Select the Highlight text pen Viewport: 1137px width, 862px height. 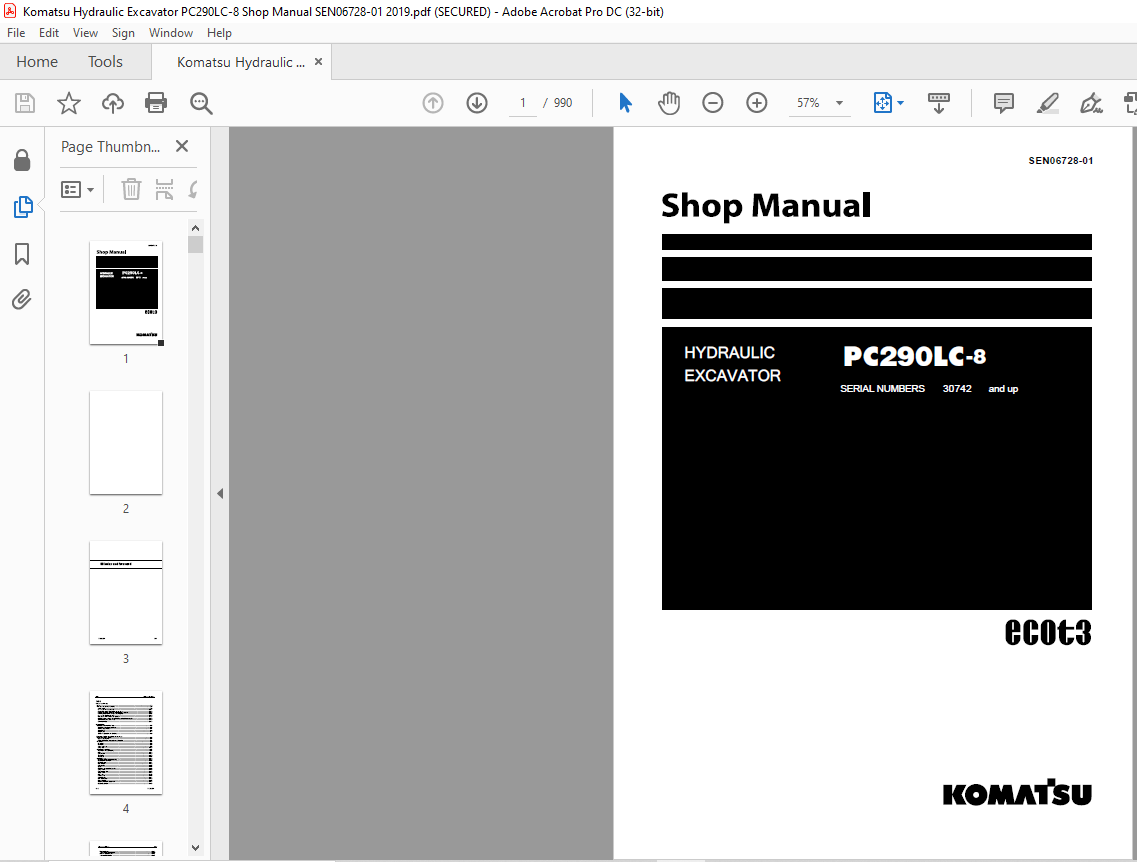1047,103
